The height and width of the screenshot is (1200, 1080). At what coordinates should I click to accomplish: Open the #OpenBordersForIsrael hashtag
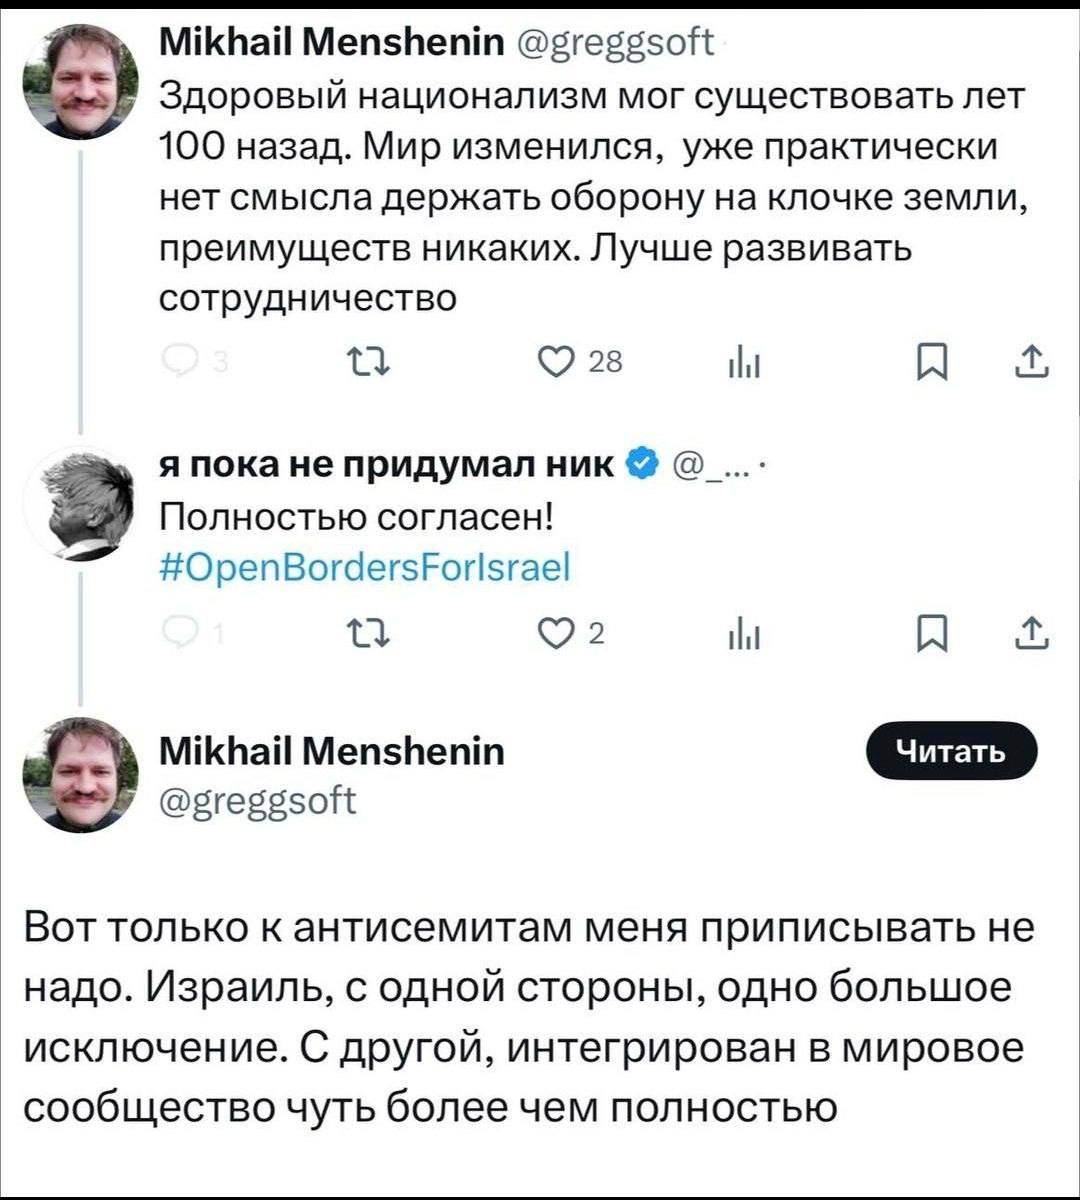point(365,568)
